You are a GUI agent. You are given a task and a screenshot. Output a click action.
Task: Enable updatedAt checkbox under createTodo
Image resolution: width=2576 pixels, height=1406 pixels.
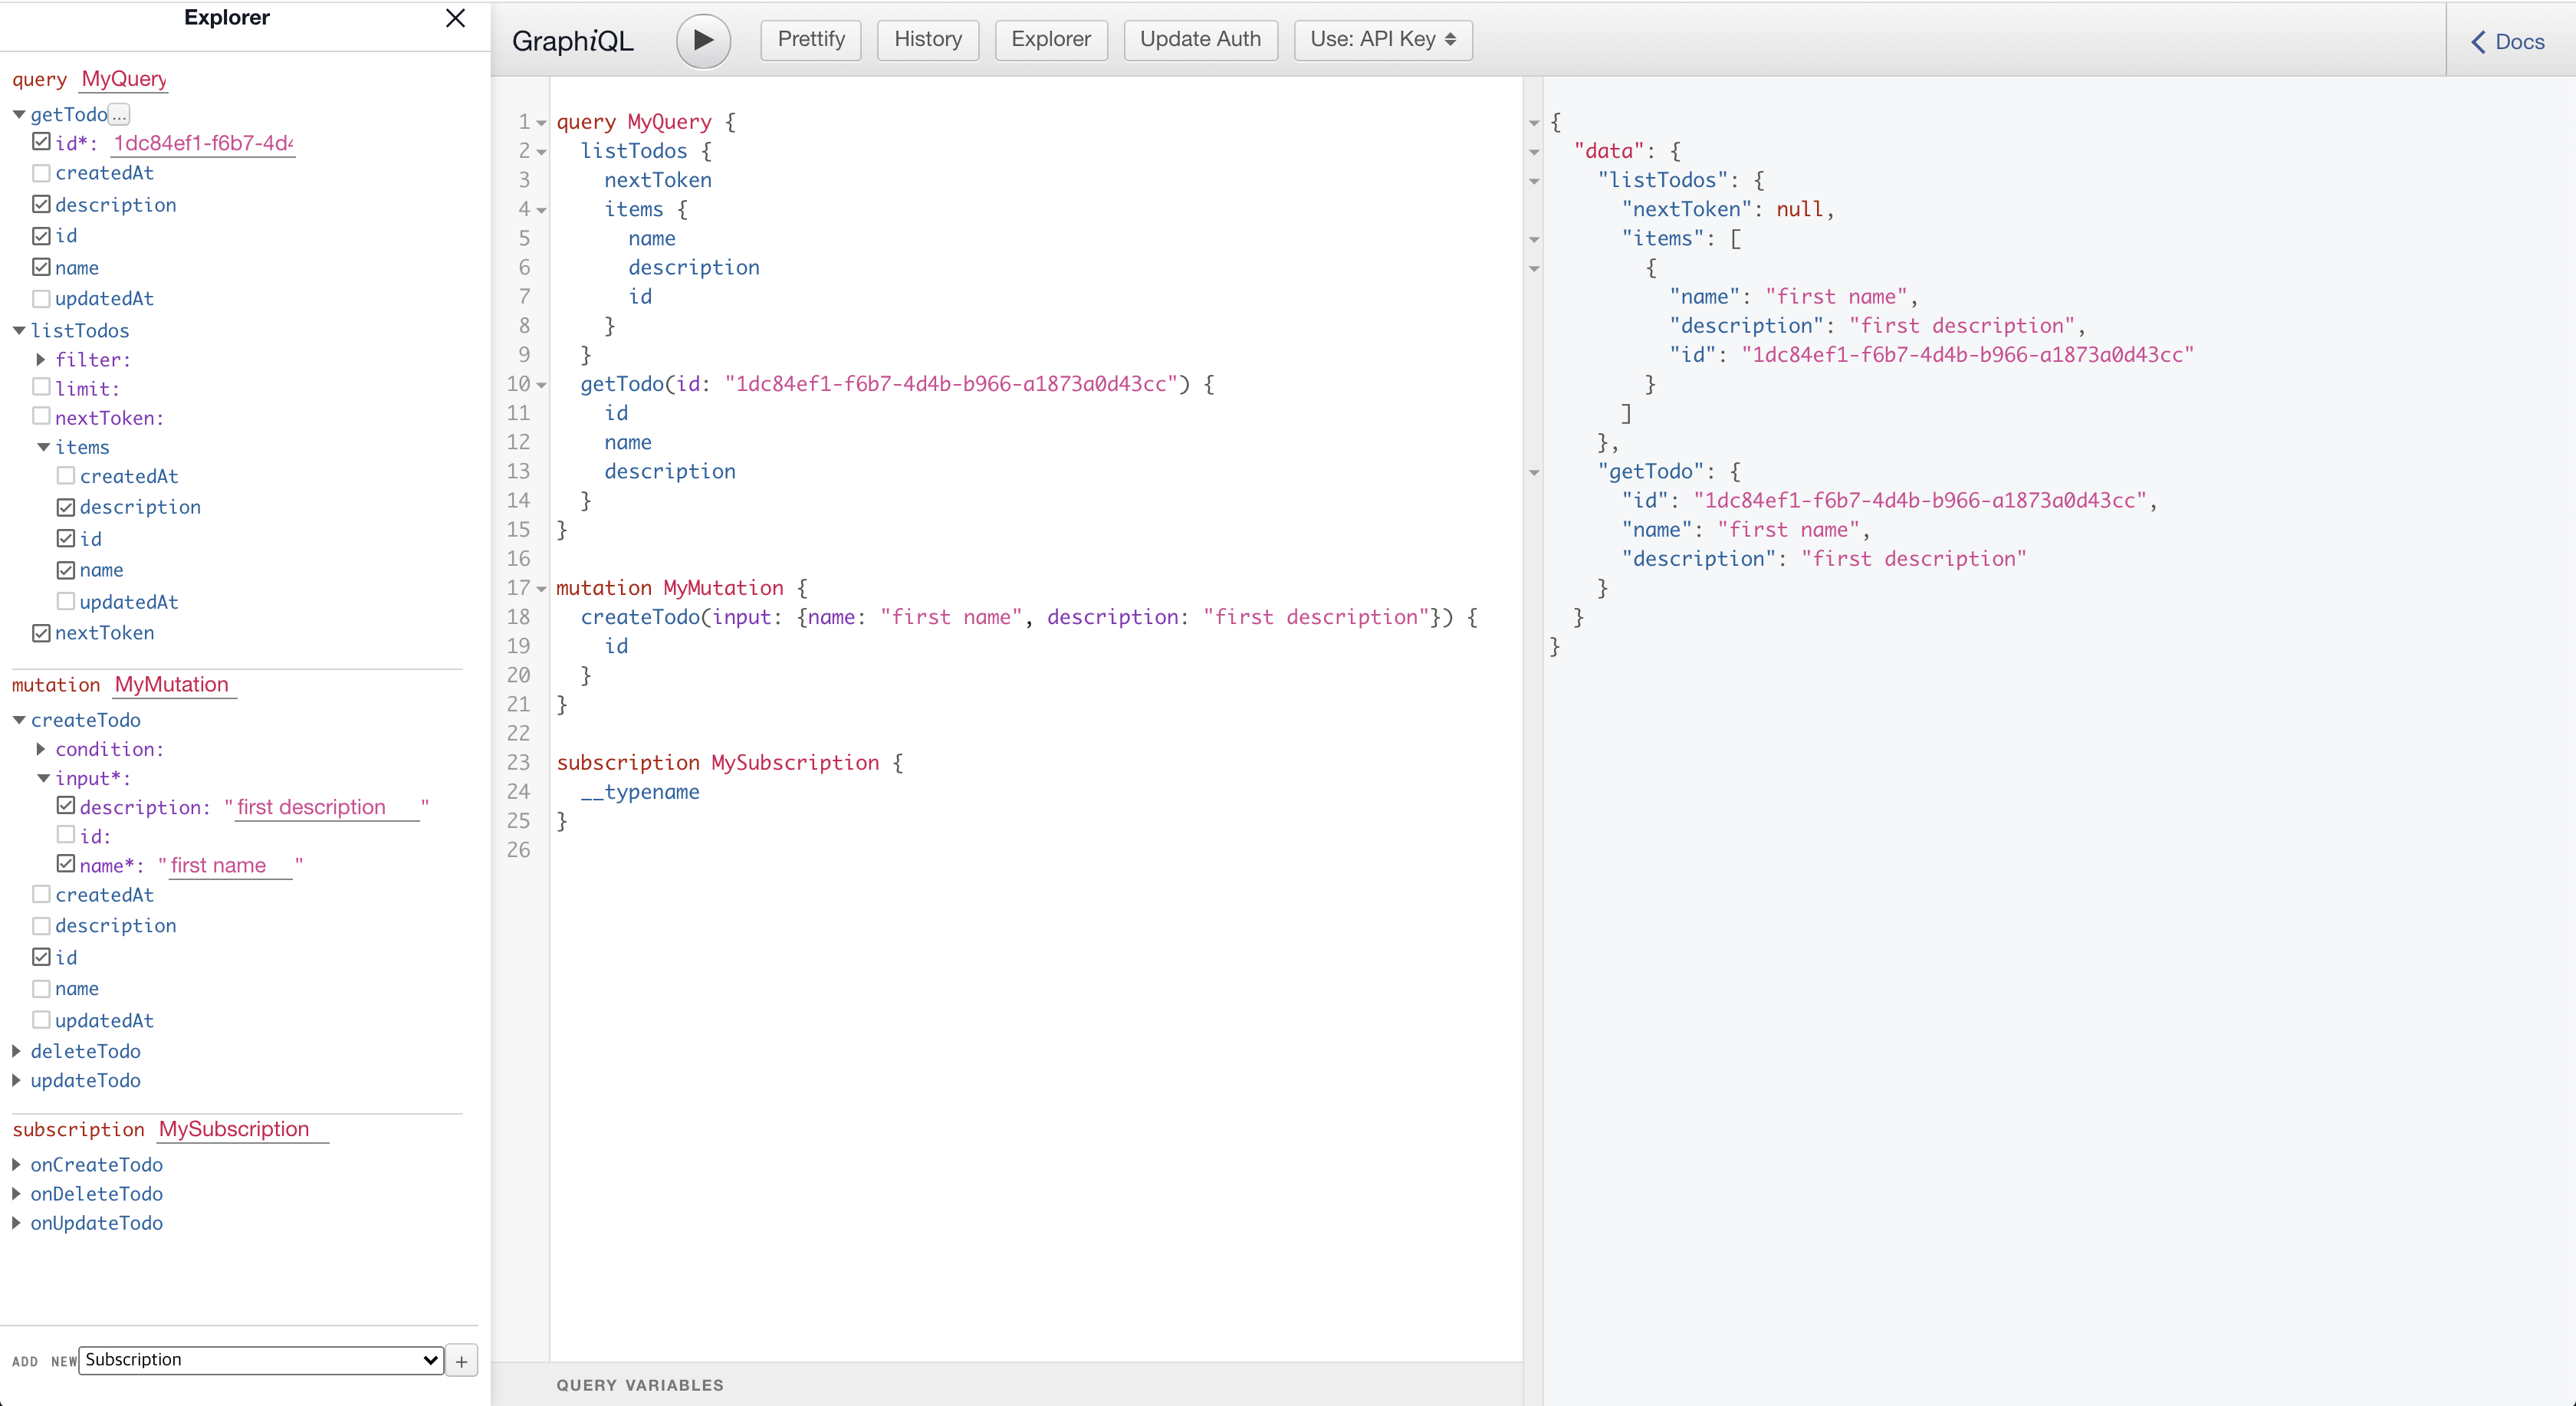[x=41, y=1020]
